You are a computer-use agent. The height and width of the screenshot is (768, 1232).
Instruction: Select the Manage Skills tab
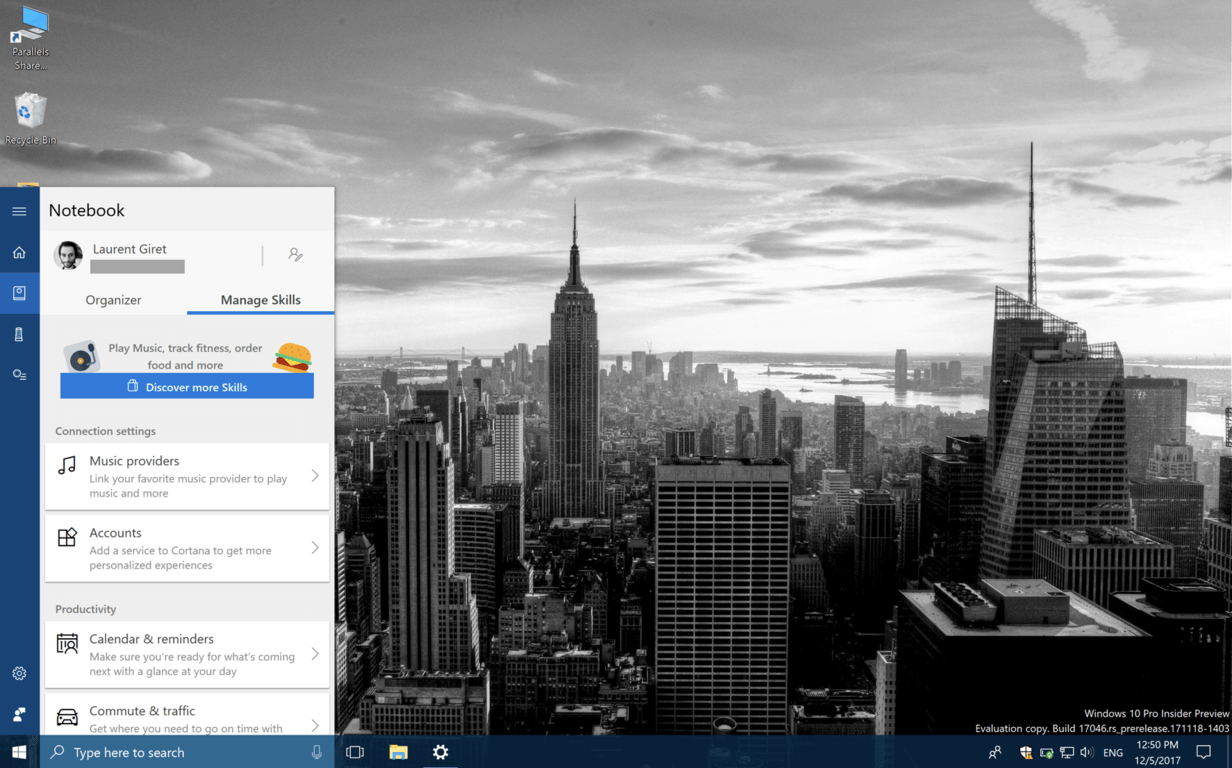click(x=260, y=300)
